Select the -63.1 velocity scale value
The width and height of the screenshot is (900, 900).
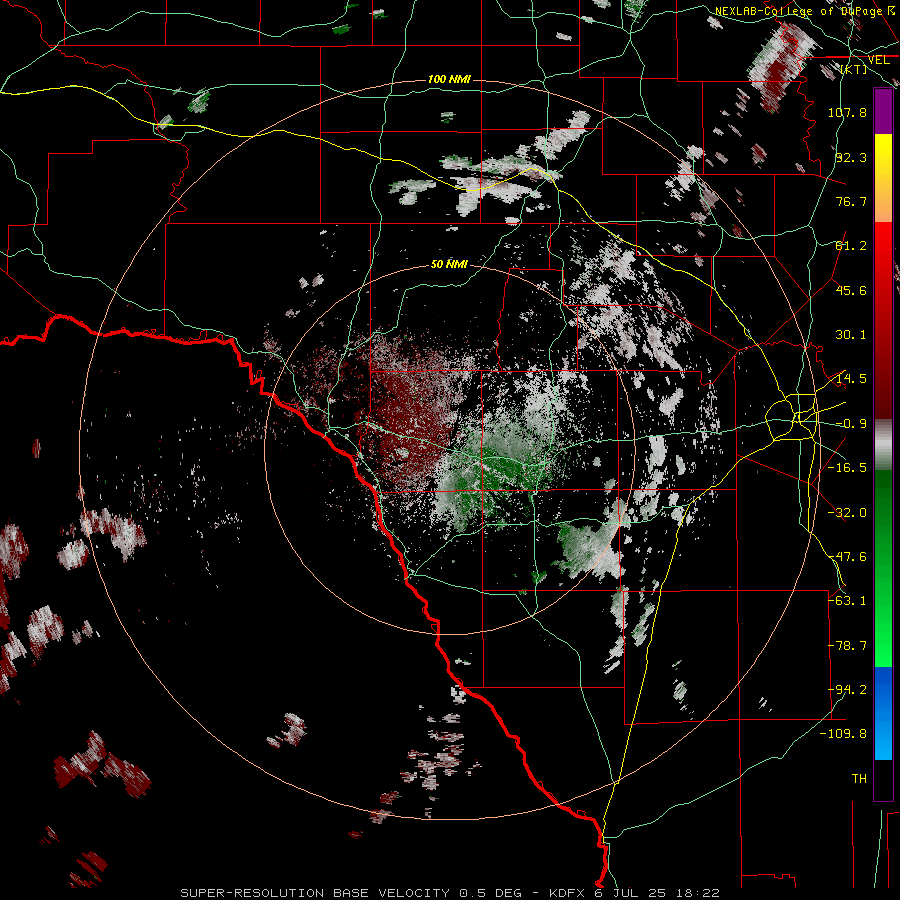pos(847,601)
